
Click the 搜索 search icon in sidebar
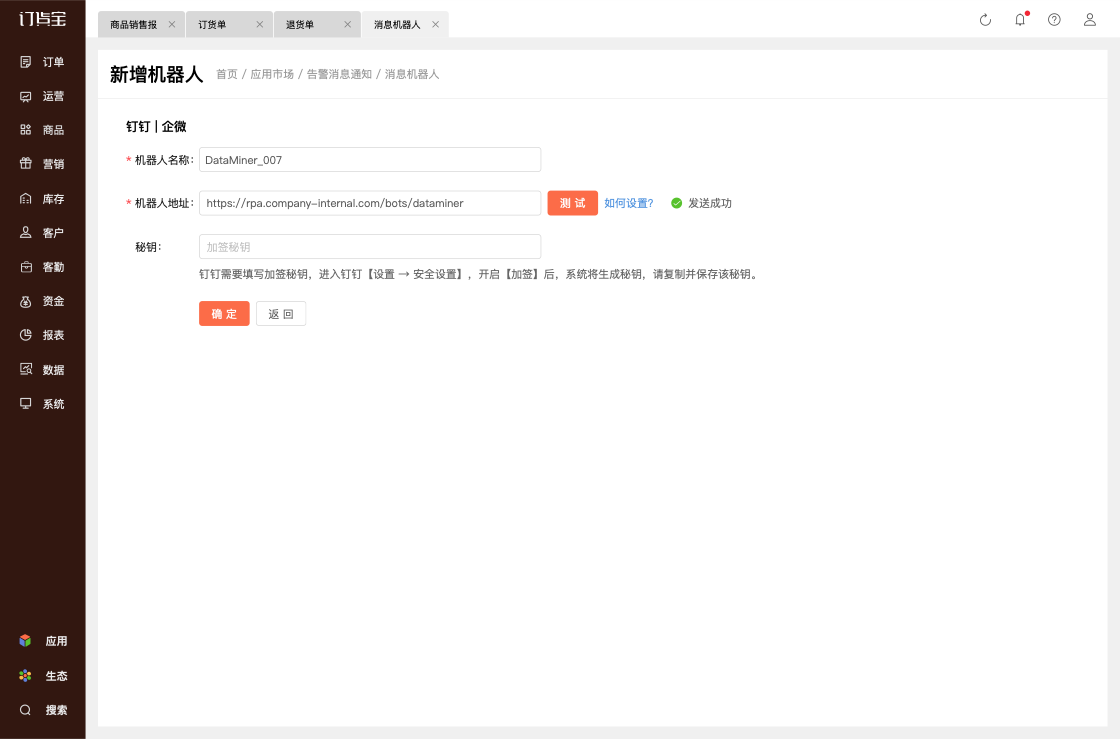pos(26,710)
